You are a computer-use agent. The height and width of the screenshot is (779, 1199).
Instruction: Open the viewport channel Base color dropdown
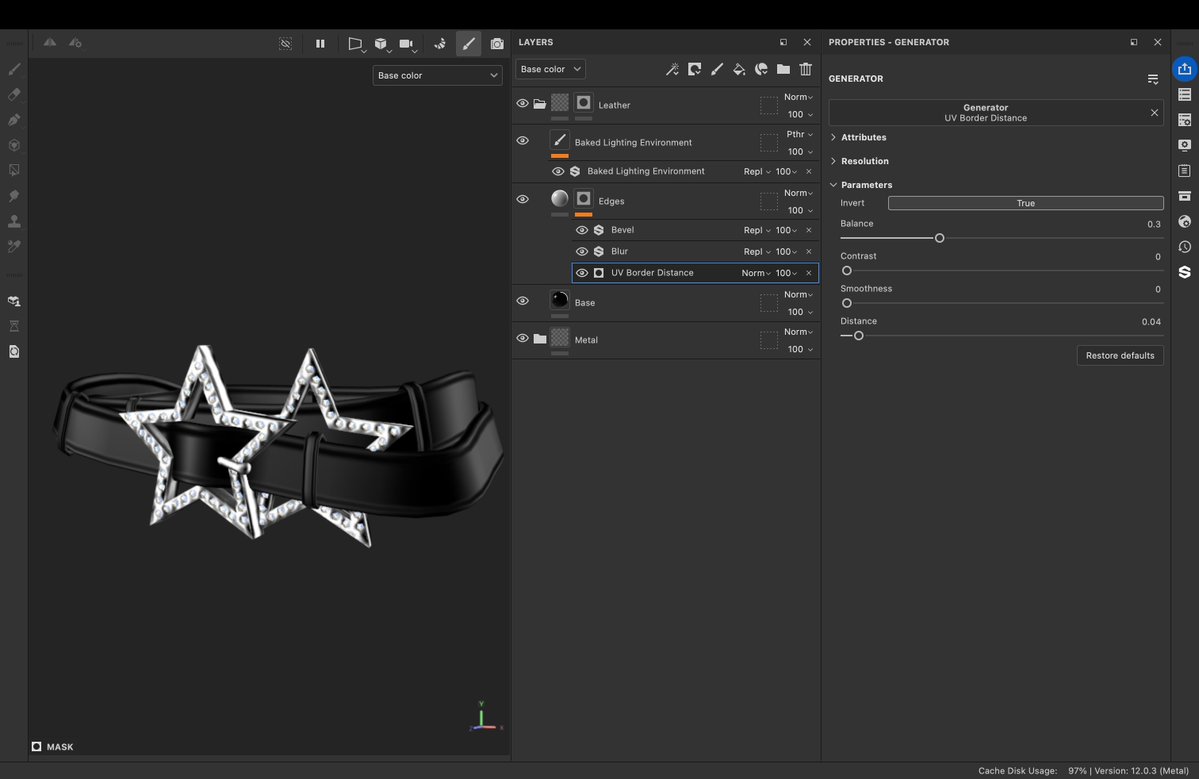pos(437,75)
